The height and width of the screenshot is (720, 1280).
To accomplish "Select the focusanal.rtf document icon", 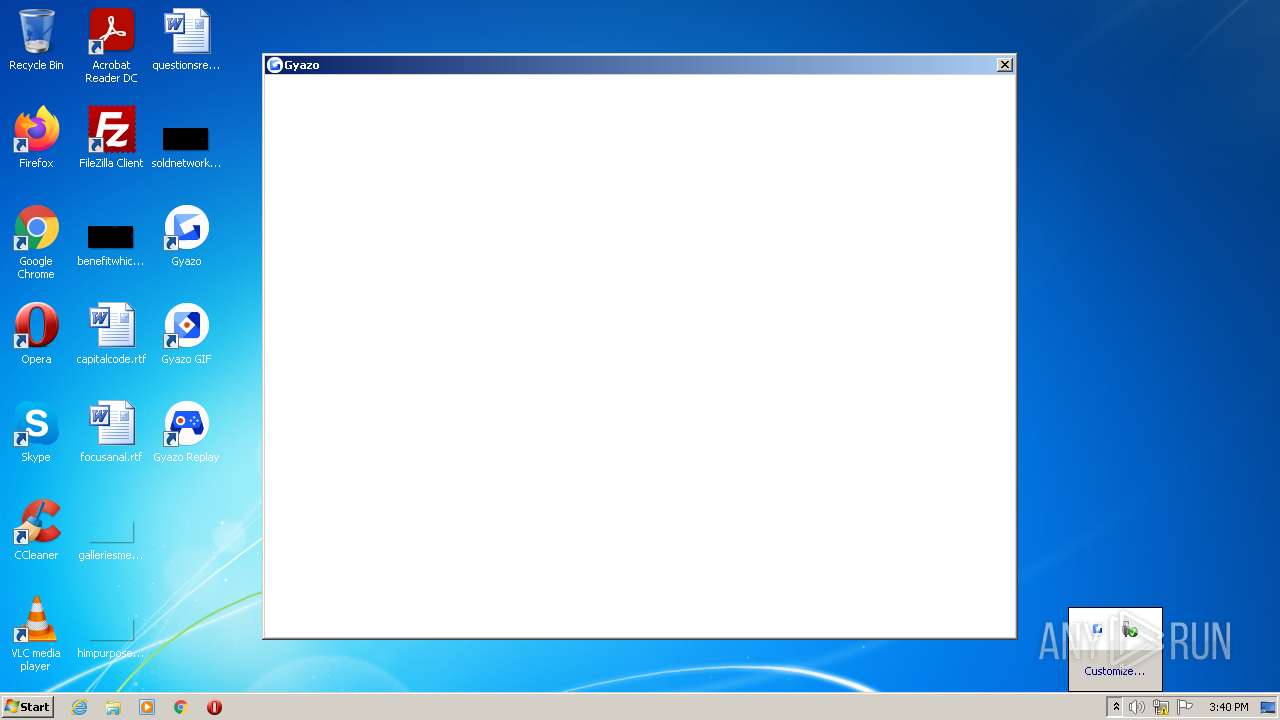I will (x=111, y=432).
